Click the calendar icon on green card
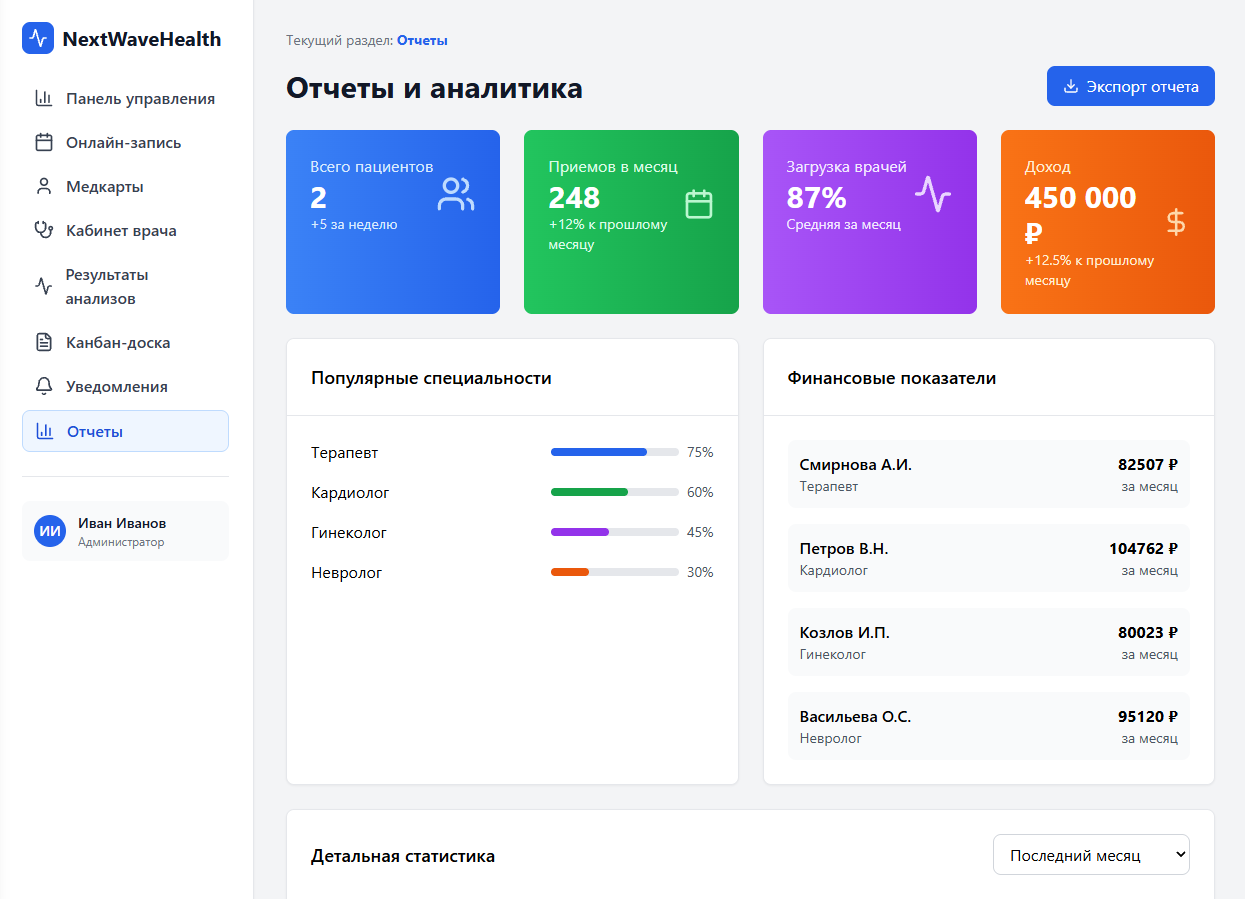 coord(698,203)
